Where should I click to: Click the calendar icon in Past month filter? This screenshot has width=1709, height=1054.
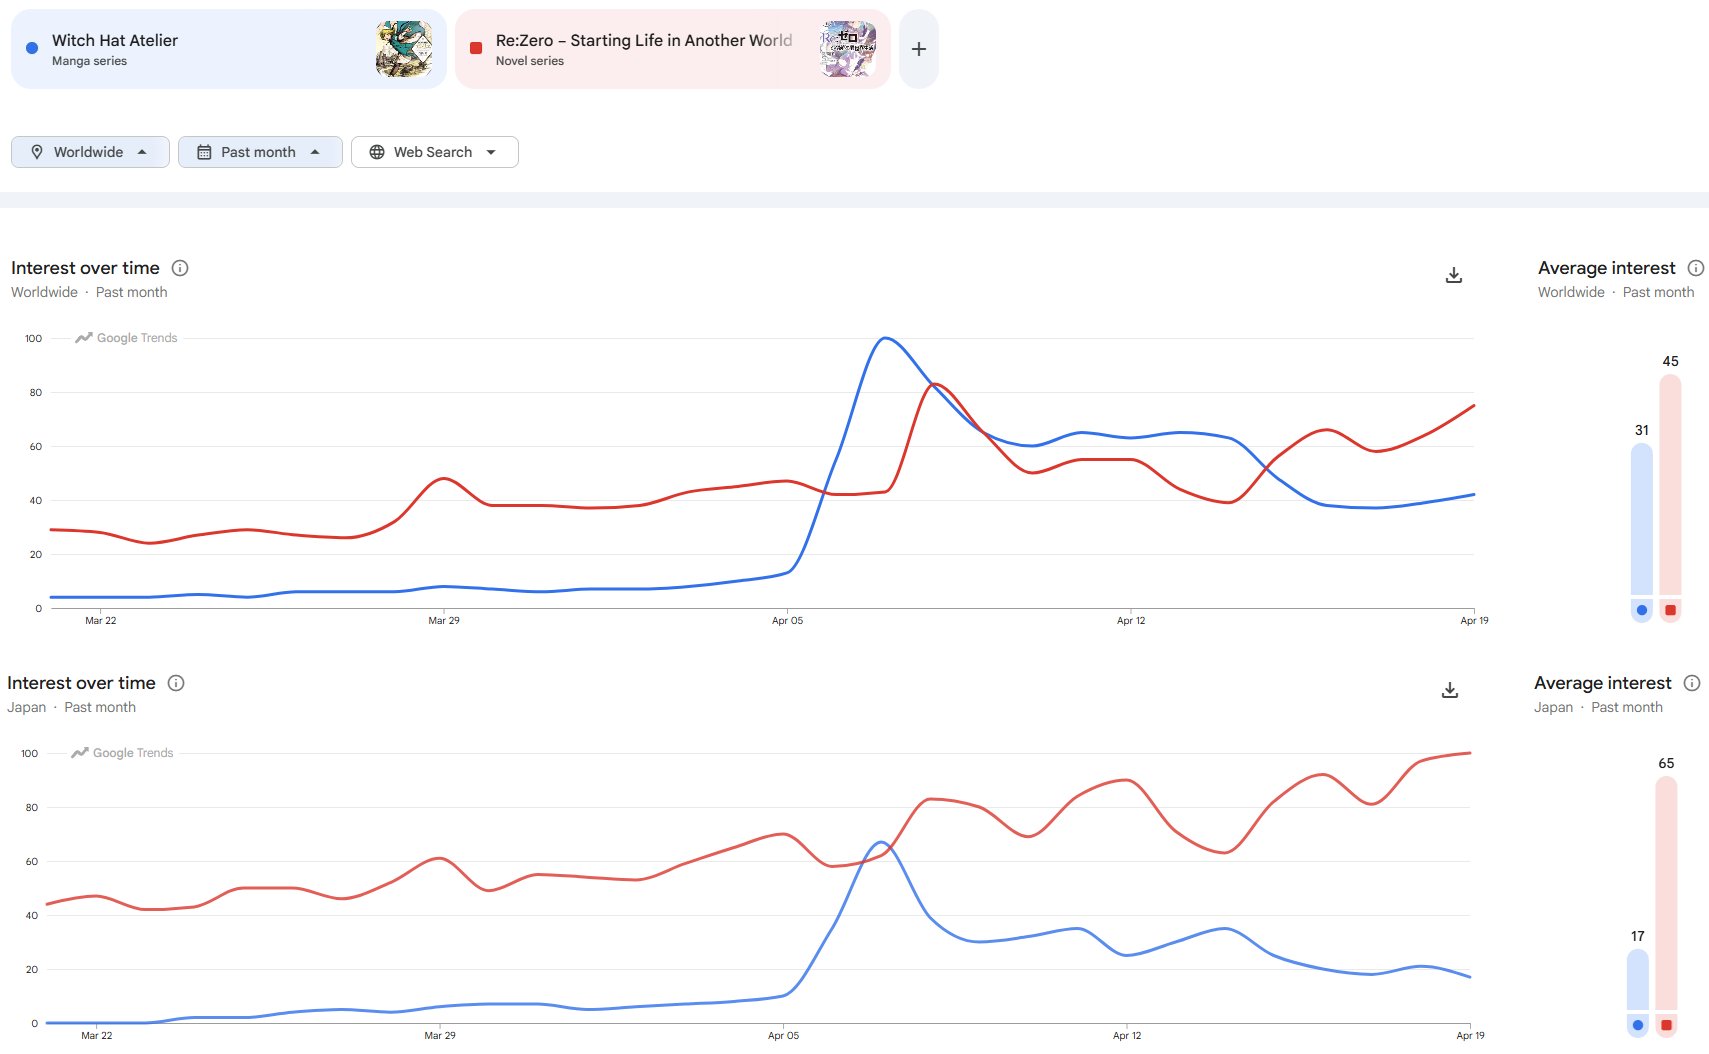click(204, 152)
